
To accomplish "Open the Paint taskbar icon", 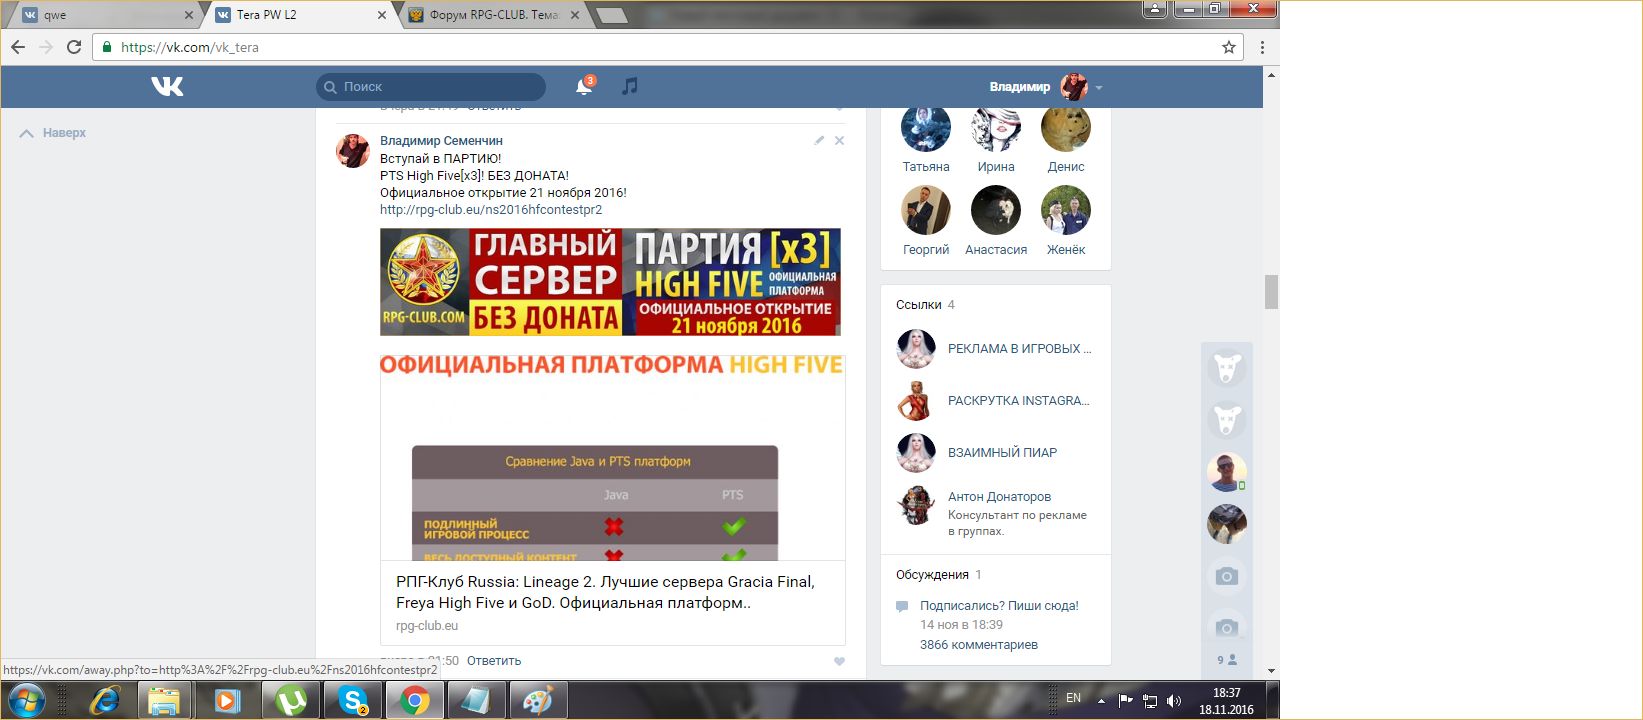I will 538,700.
